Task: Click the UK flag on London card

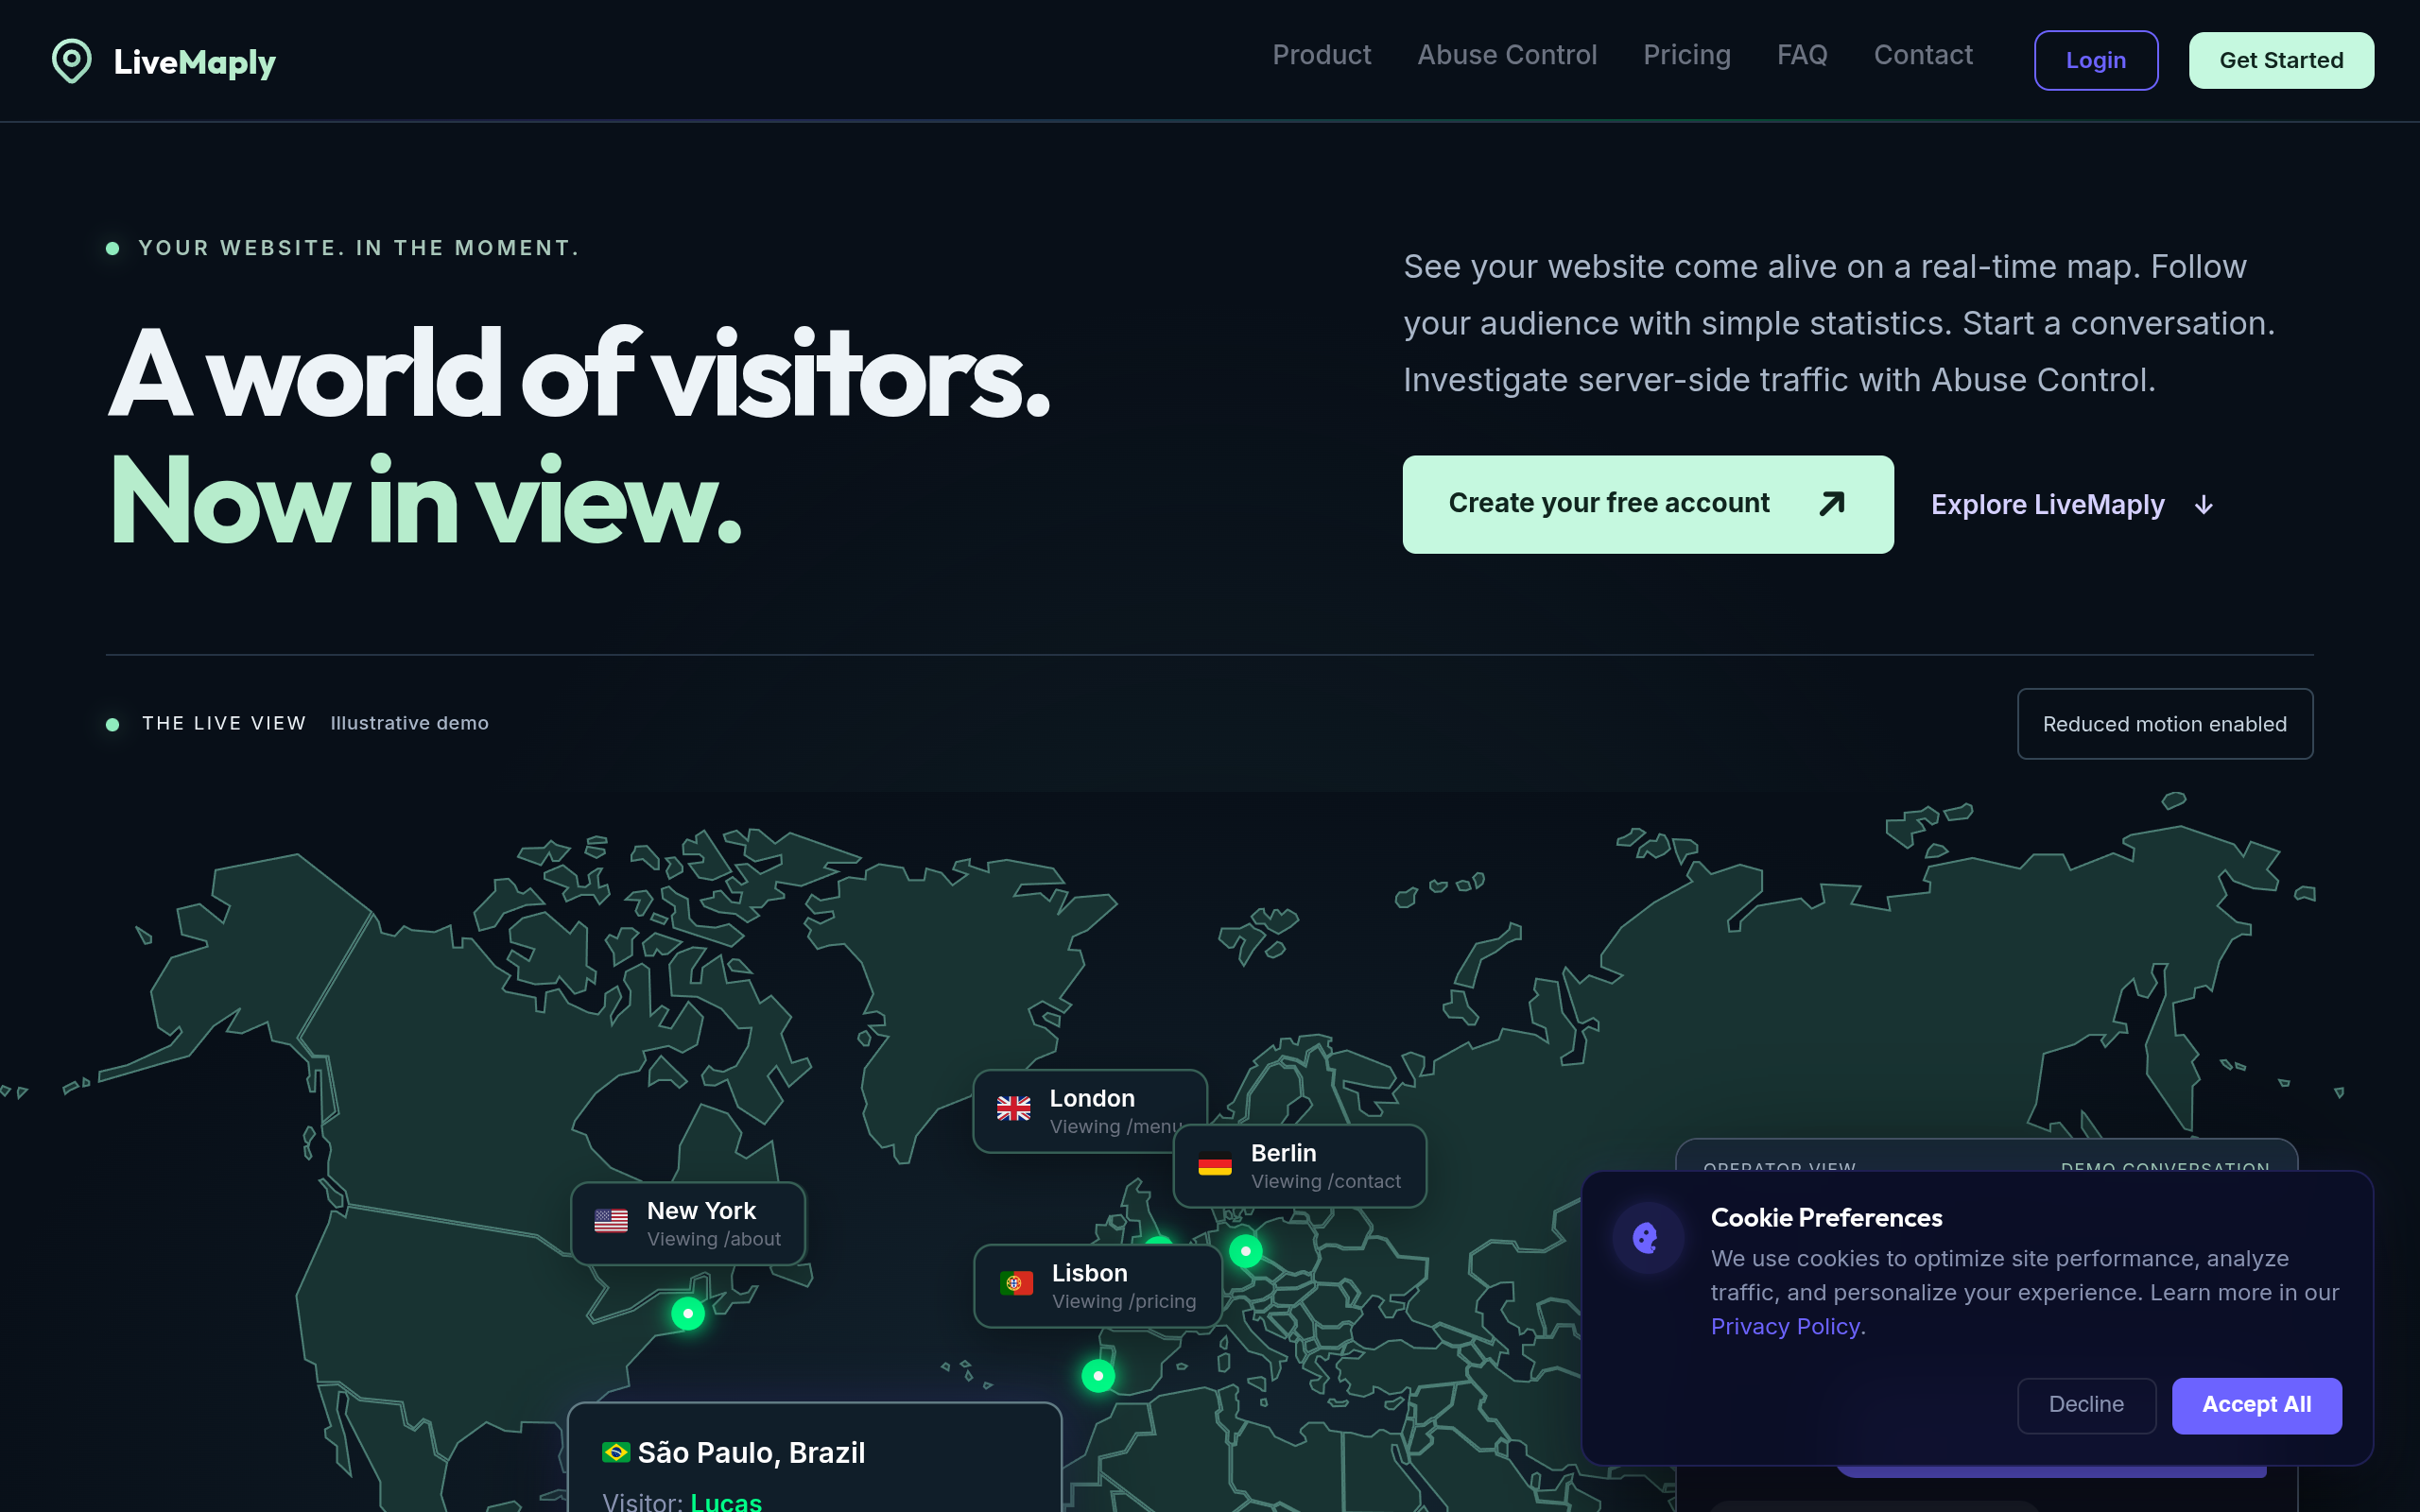Action: 1013,1108
